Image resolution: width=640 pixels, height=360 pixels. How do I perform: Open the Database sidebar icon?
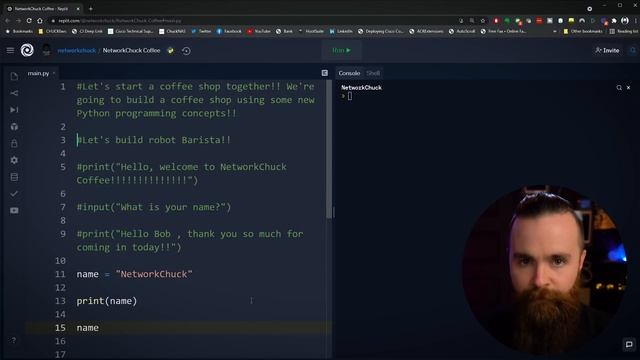(14, 177)
